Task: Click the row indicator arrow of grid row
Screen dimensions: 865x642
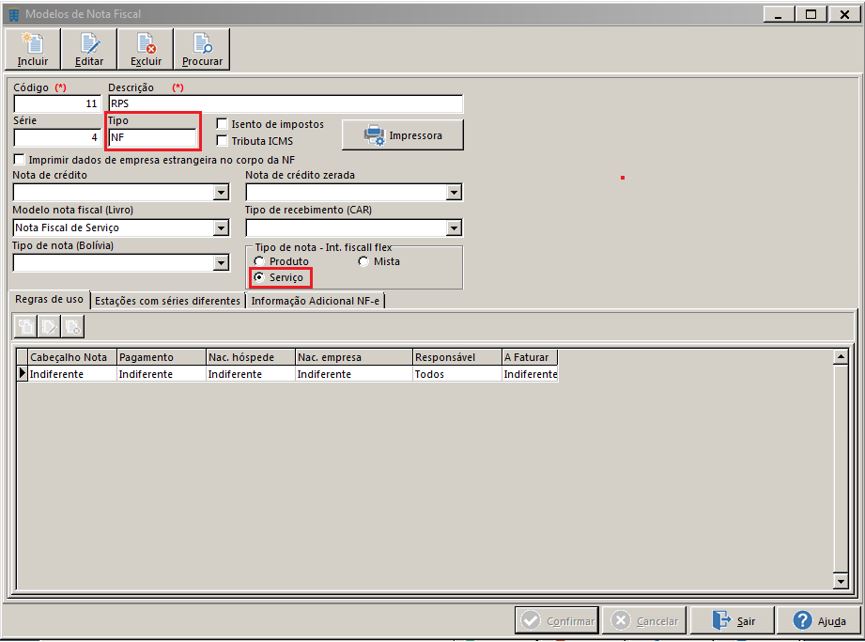Action: click(x=22, y=373)
